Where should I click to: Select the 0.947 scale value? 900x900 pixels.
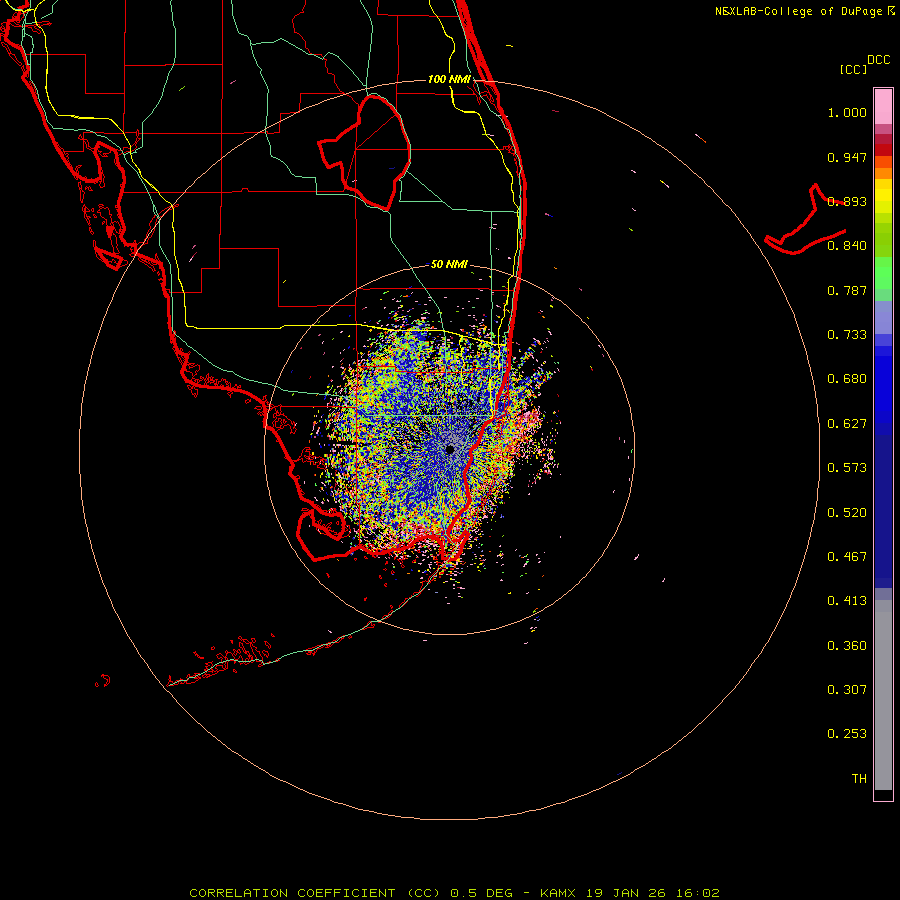[847, 157]
